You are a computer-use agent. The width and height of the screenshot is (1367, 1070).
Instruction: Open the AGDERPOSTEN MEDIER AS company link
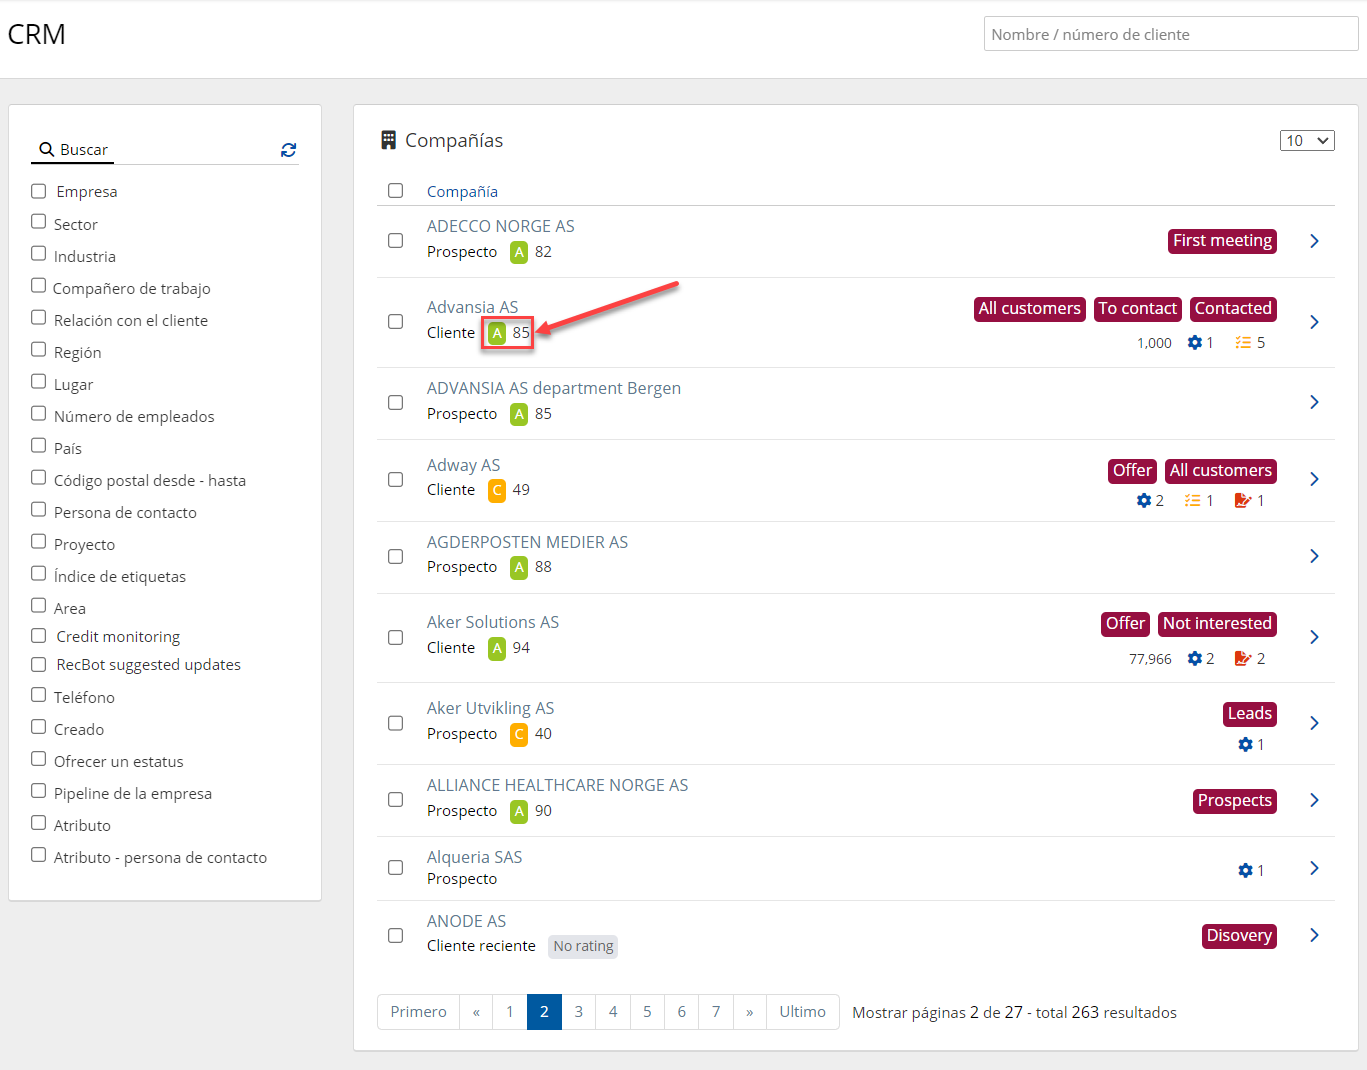point(527,542)
